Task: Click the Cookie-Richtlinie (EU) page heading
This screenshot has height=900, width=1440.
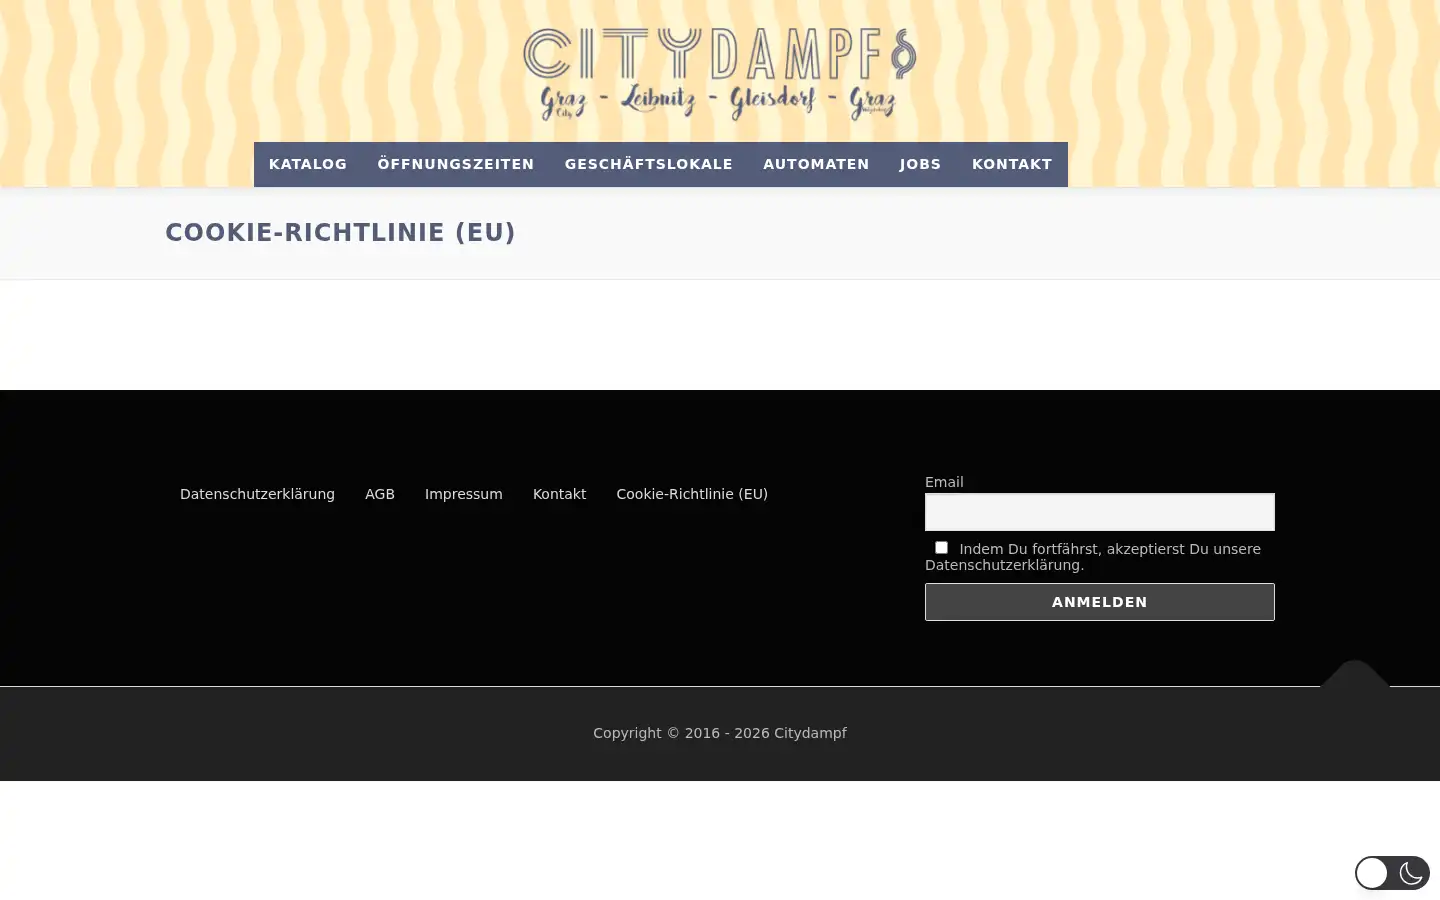Action: pos(340,233)
